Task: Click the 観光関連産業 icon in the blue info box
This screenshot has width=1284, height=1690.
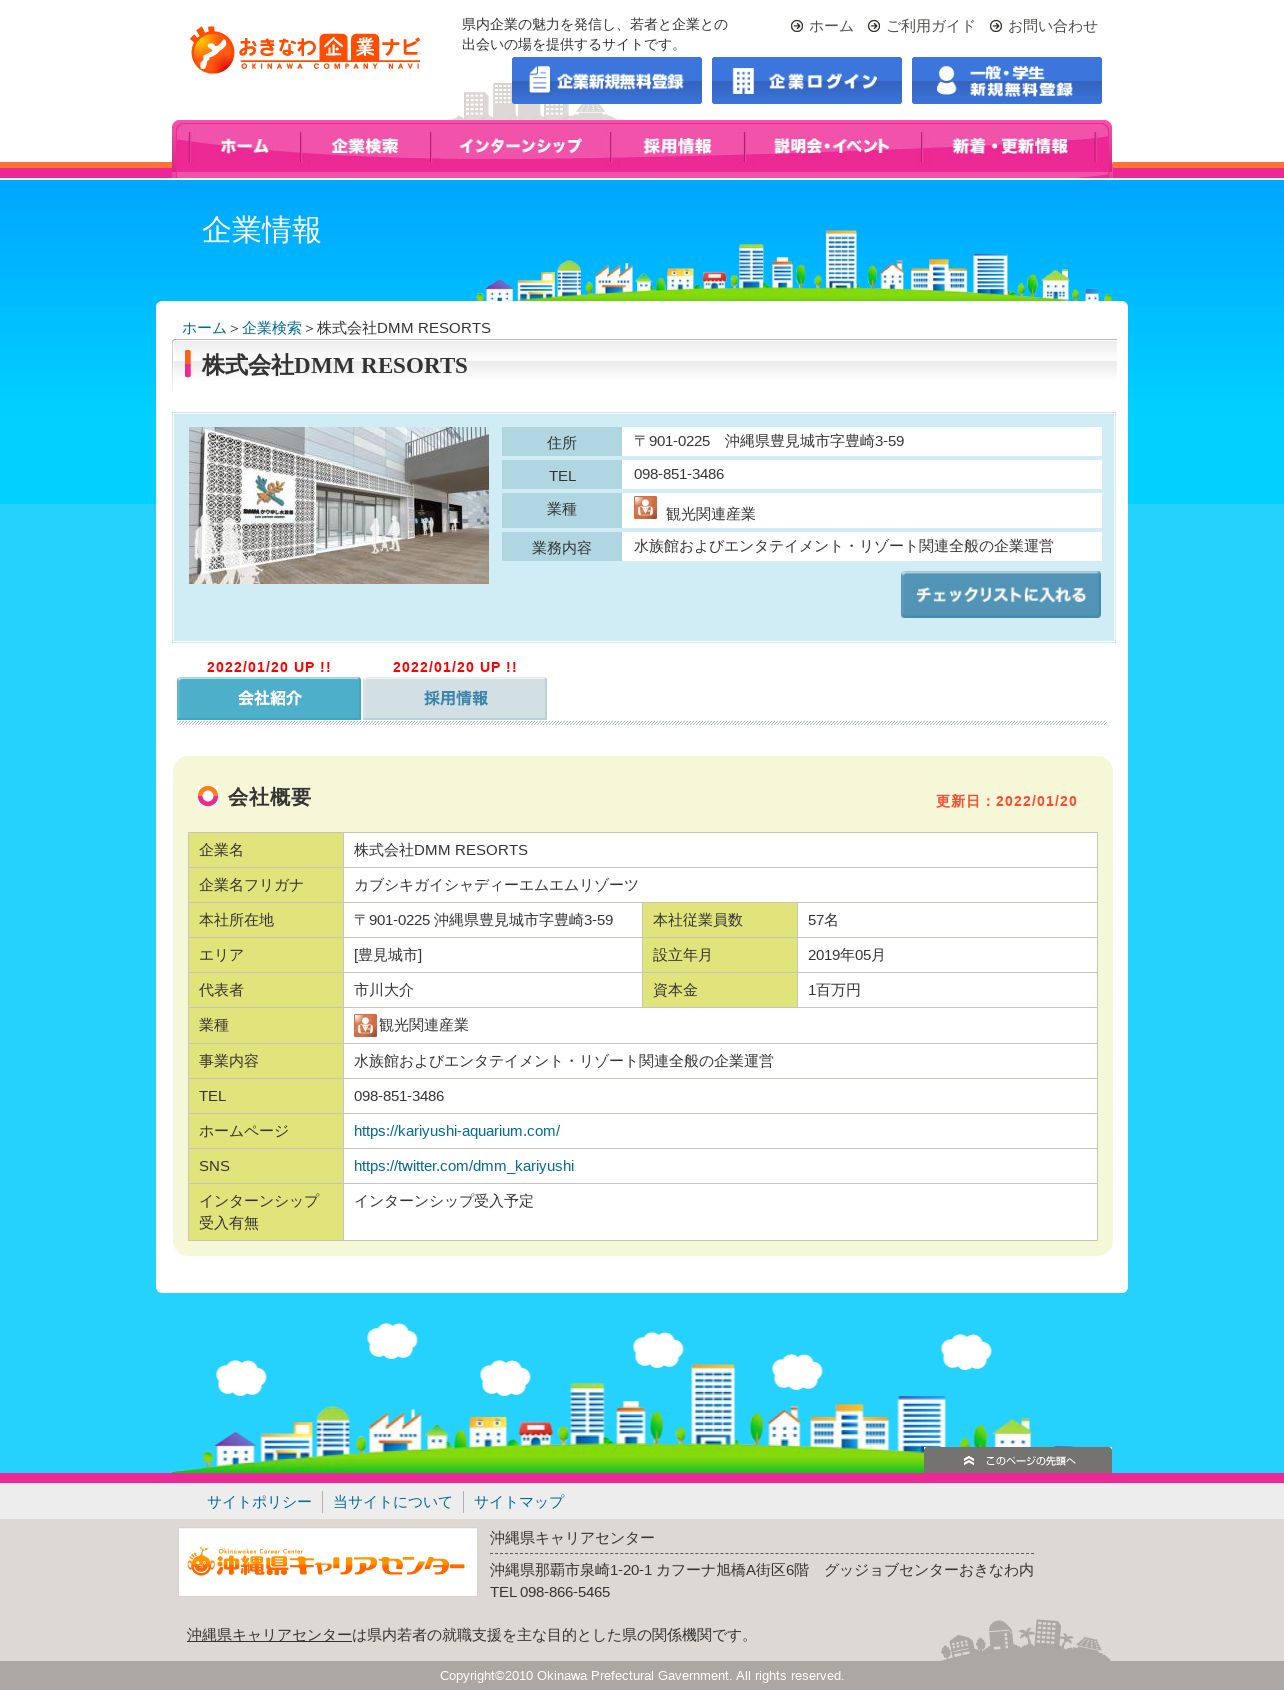Action: pos(645,508)
